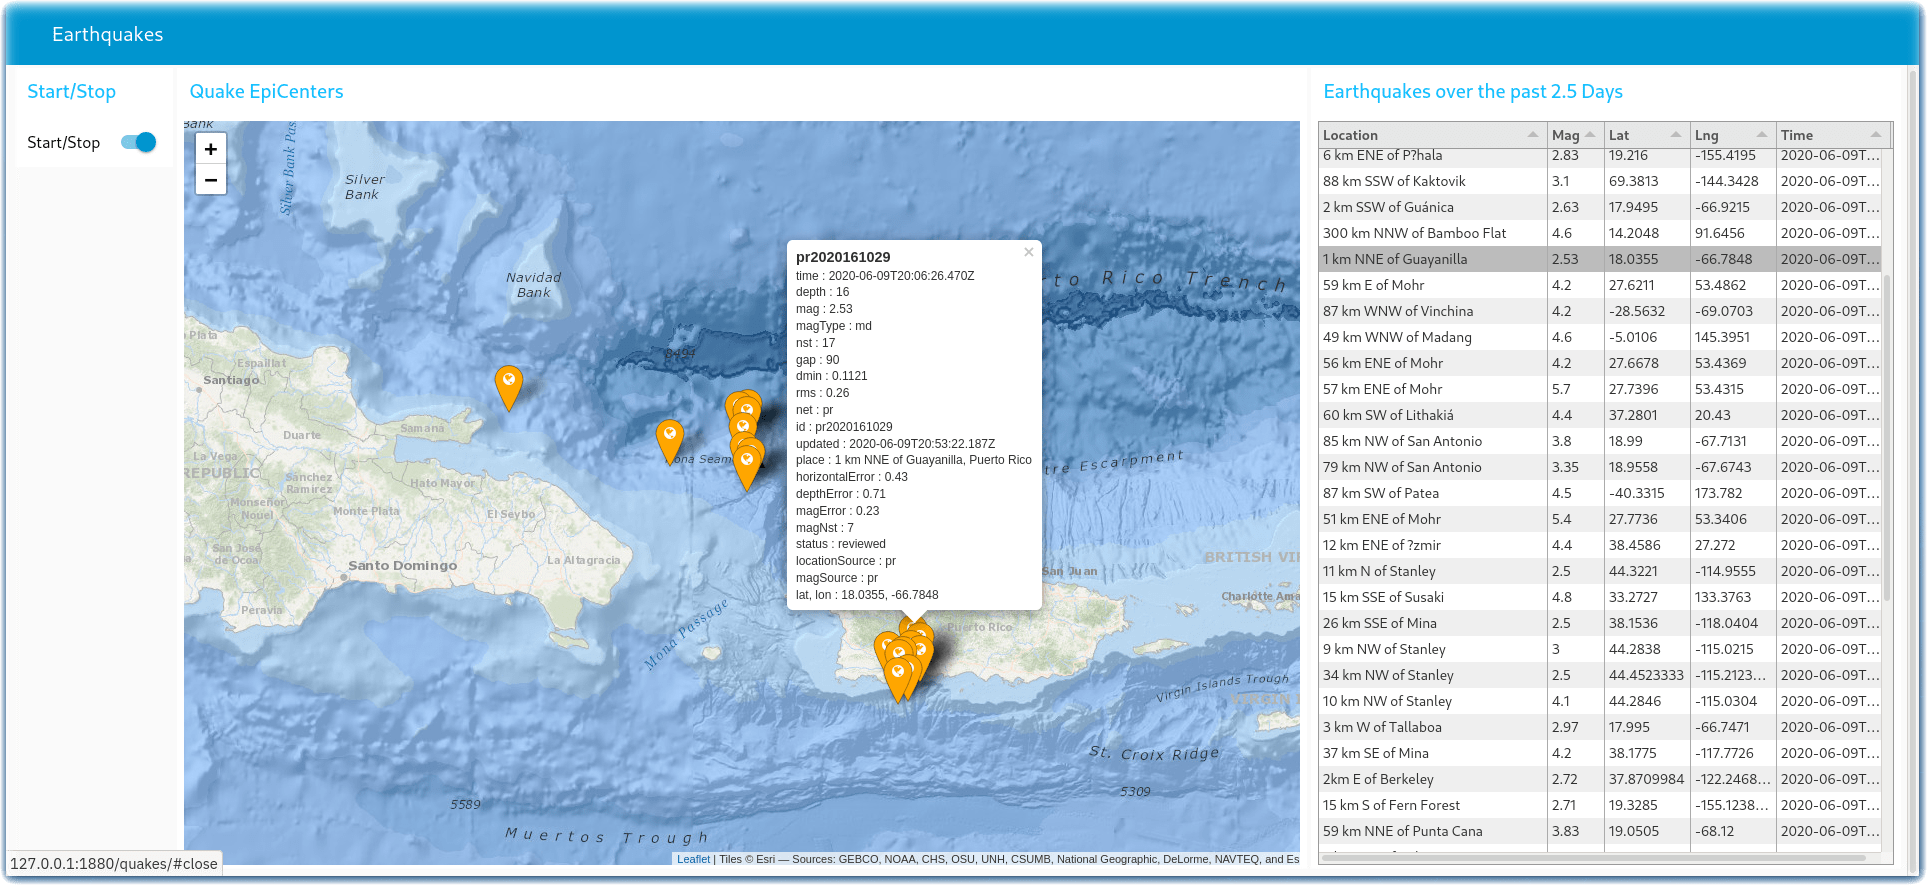Image resolution: width=1927 pixels, height=885 pixels.
Task: Sort table by Lng column arrow
Action: tap(1762, 135)
